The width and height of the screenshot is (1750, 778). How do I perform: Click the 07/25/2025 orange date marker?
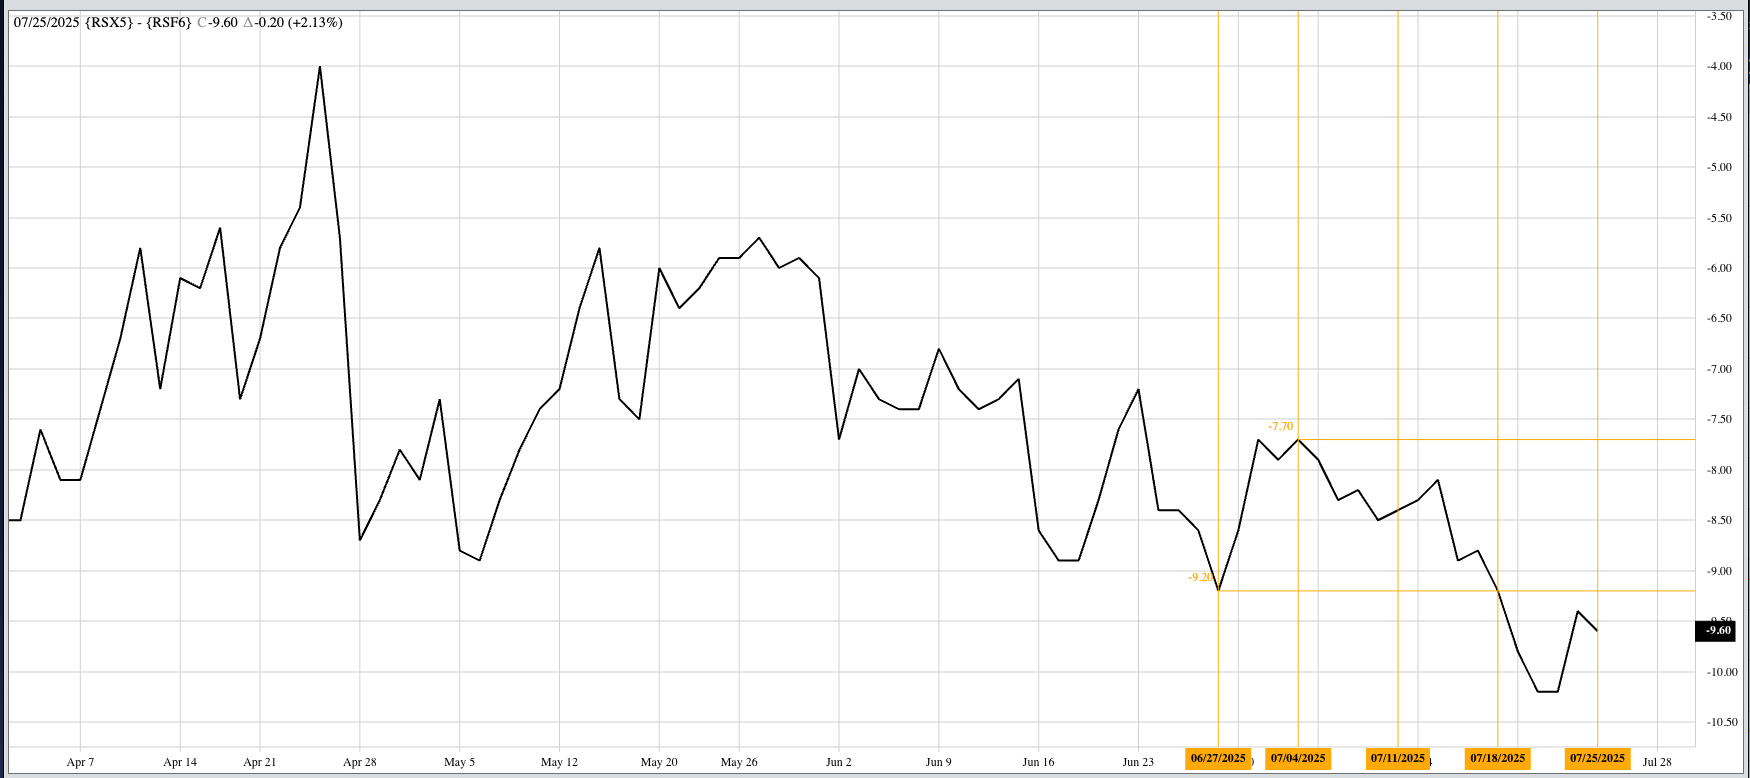coord(1597,758)
